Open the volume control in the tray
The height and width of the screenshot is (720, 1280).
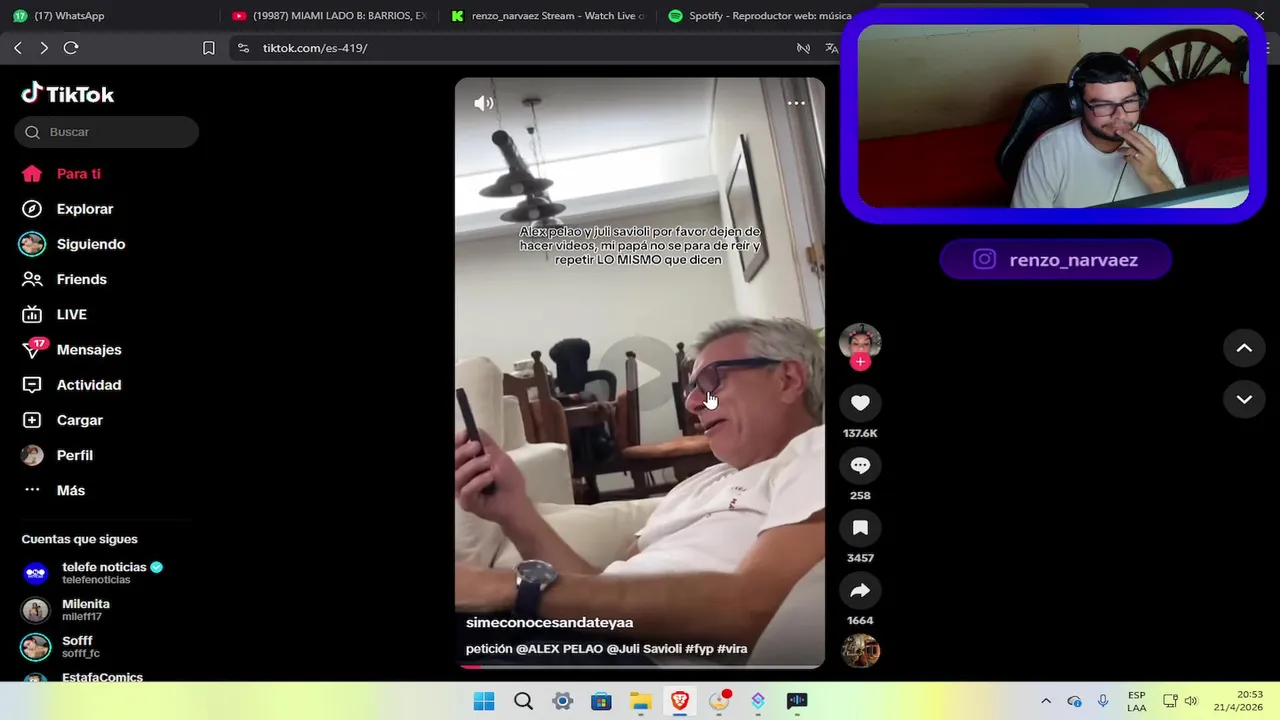click(x=1191, y=701)
